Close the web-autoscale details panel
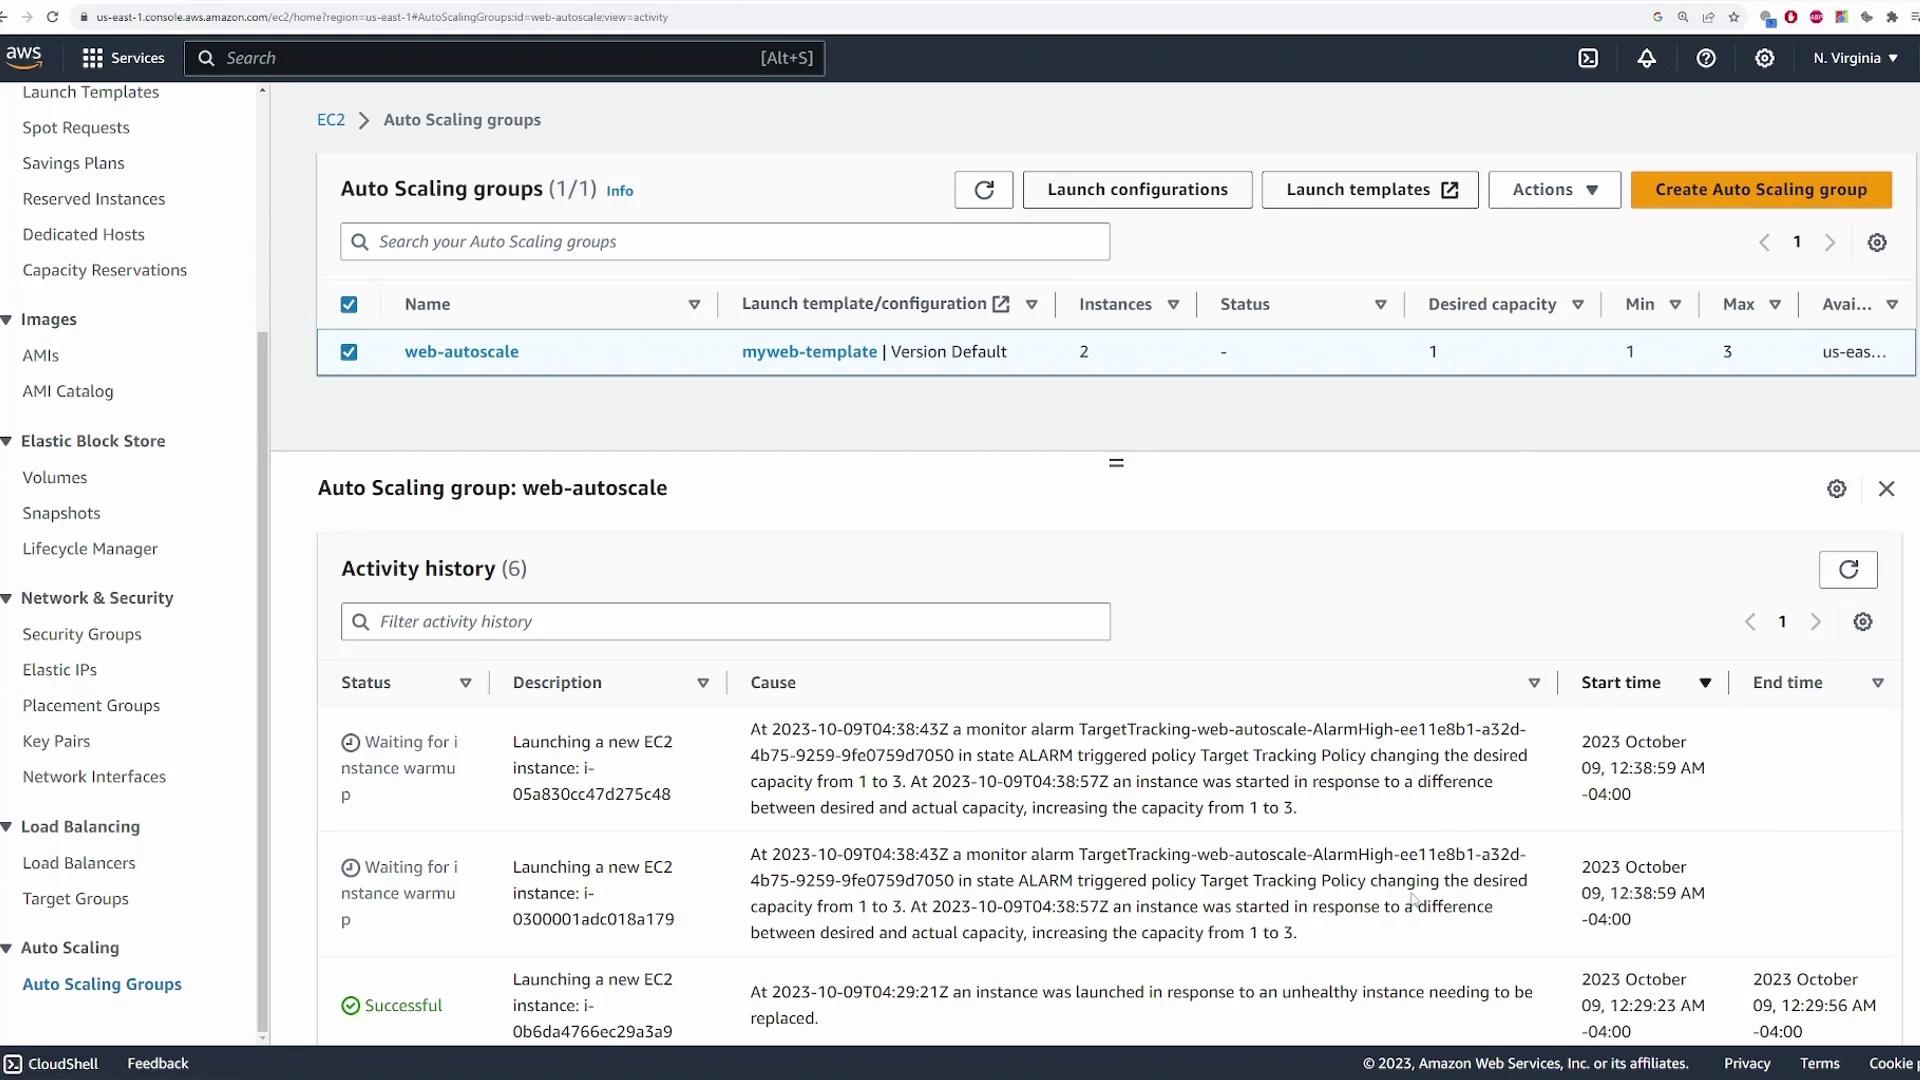This screenshot has height=1080, width=1920. tap(1886, 489)
